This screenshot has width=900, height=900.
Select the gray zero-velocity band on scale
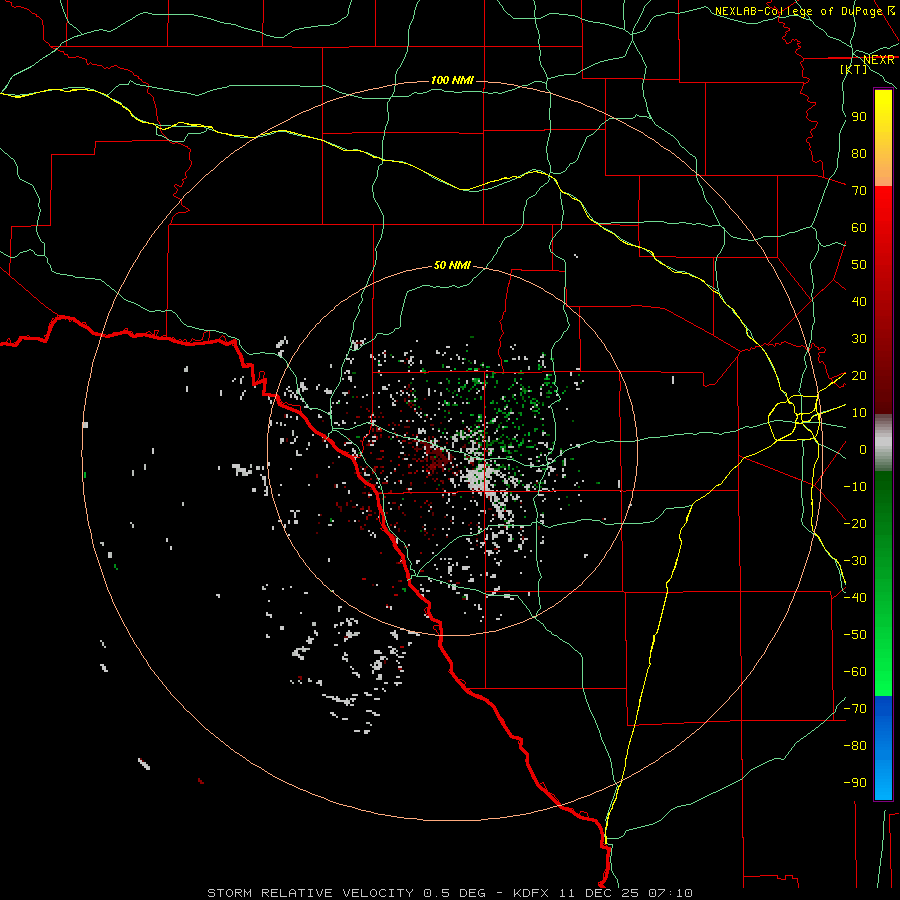coord(883,443)
